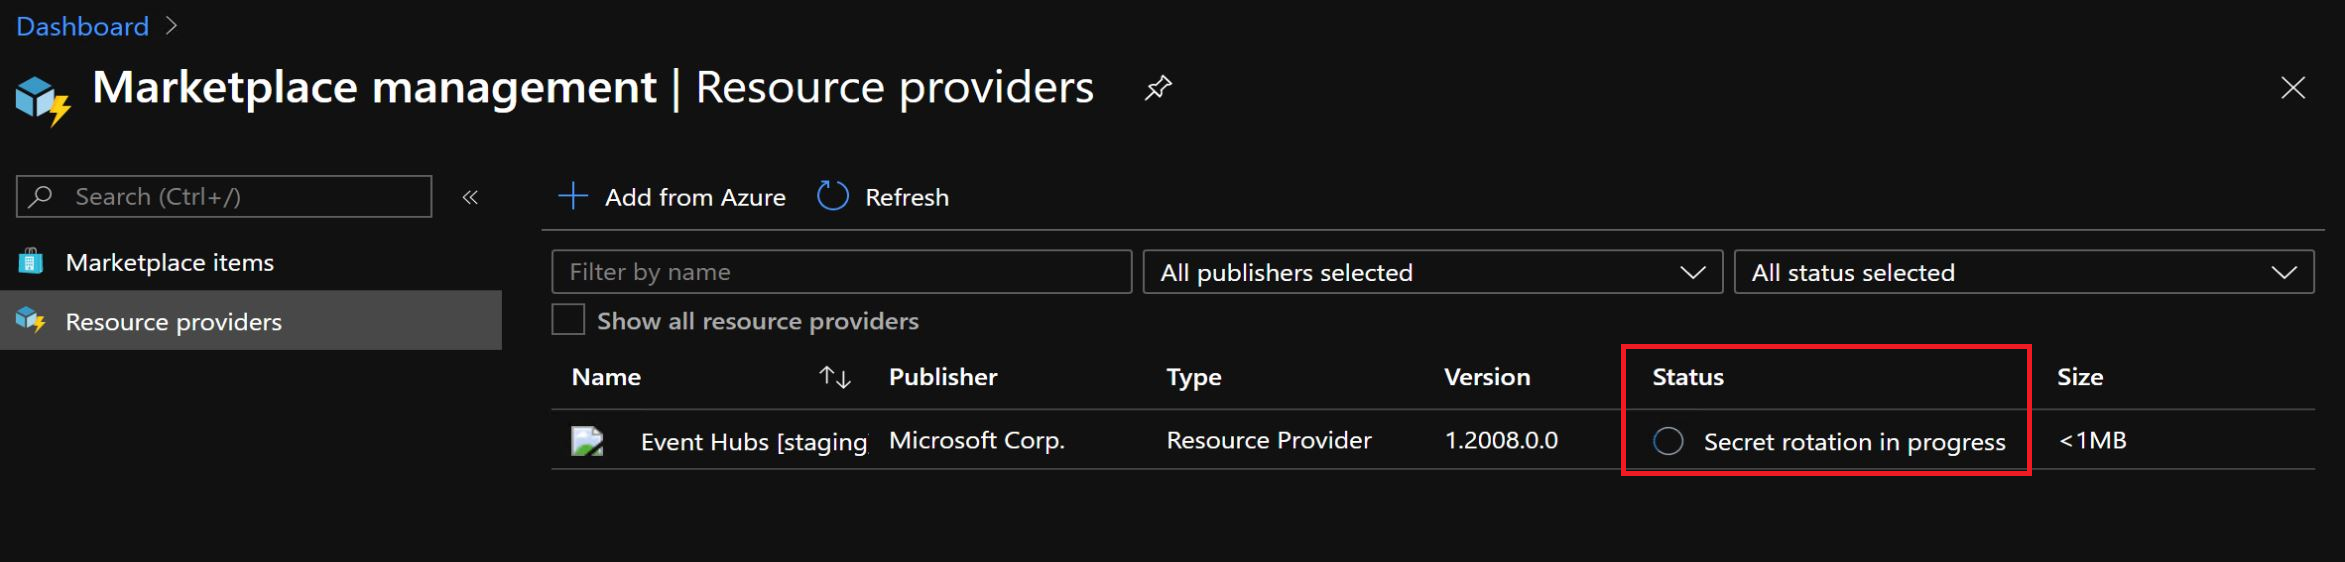Open Marketplace items in sidebar
The height and width of the screenshot is (562, 2345).
tap(169, 262)
